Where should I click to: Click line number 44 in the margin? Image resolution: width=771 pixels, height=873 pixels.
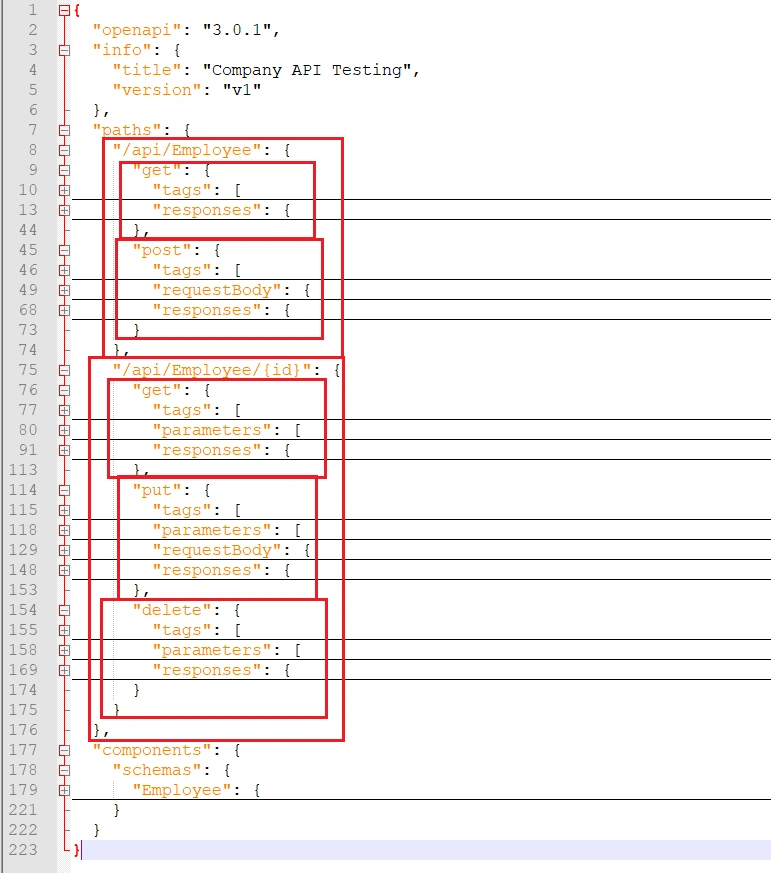[x=28, y=230]
